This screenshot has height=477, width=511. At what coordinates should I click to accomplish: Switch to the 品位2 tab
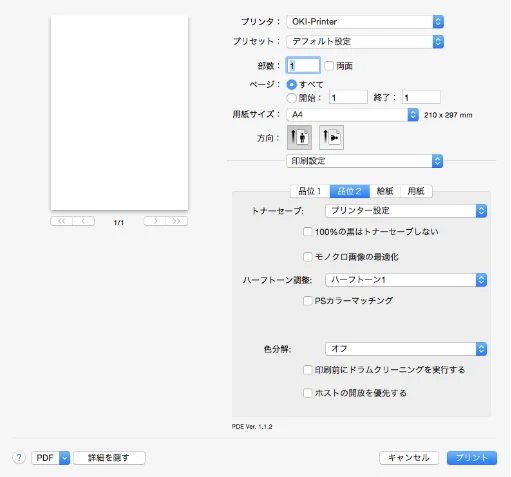350,191
